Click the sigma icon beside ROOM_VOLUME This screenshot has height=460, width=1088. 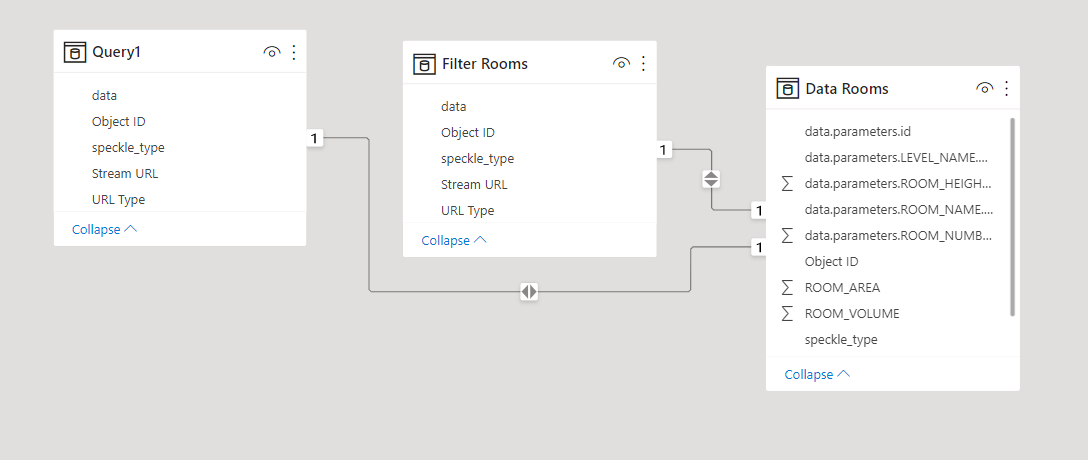click(x=787, y=313)
